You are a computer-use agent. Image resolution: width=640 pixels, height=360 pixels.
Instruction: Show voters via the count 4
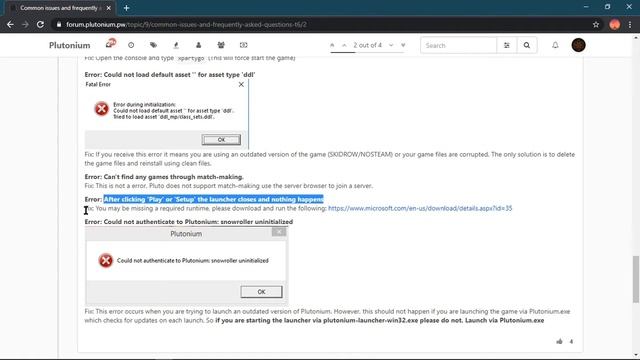click(x=571, y=341)
